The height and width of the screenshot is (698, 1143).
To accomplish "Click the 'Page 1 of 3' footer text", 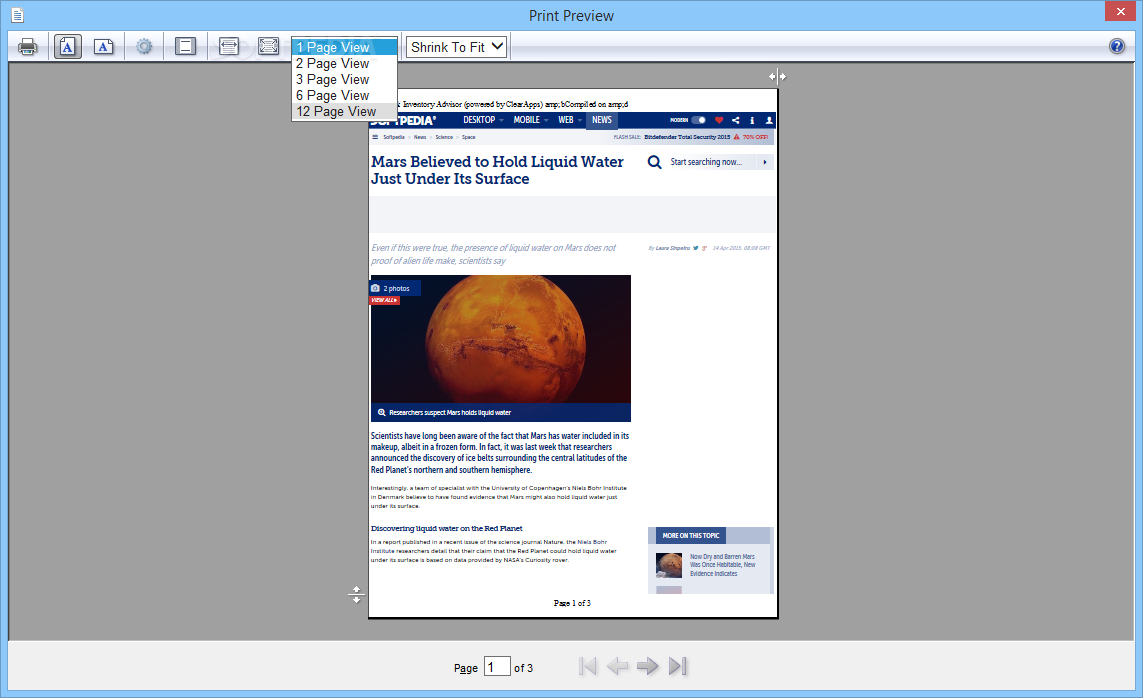I will [x=572, y=603].
